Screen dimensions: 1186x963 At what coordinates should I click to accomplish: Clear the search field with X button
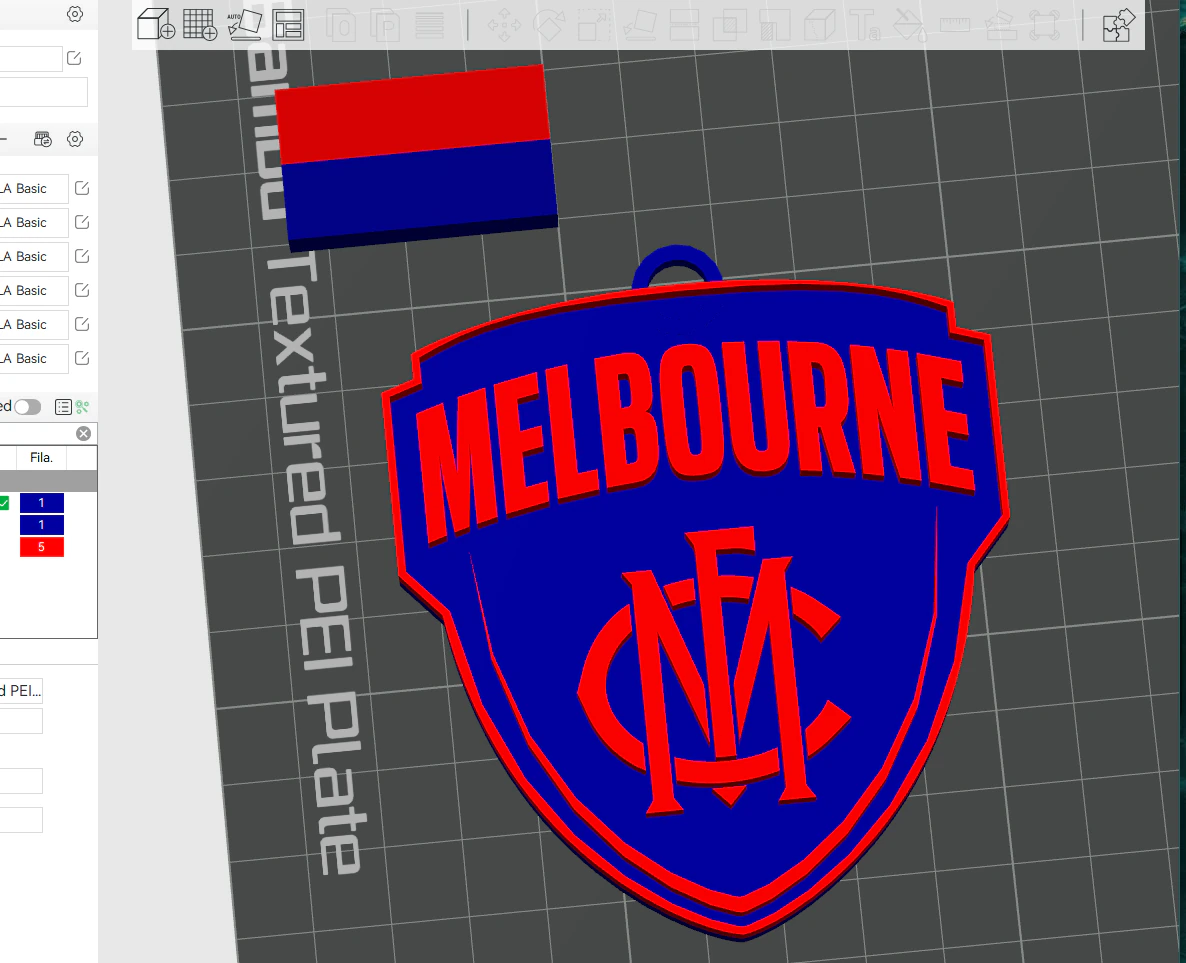[84, 433]
